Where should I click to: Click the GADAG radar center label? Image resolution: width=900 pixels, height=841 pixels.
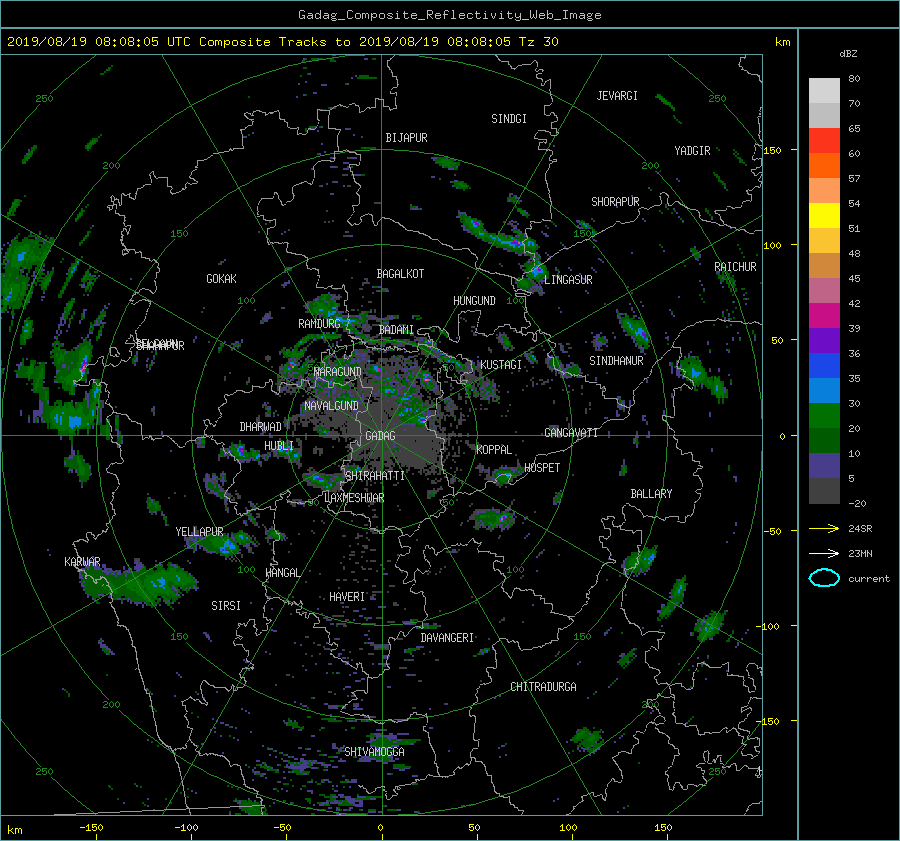[380, 436]
